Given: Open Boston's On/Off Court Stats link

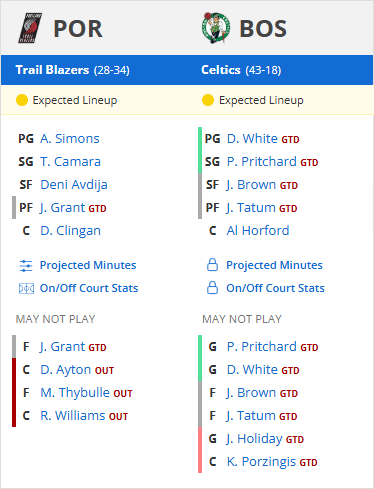Looking at the screenshot, I should [275, 288].
